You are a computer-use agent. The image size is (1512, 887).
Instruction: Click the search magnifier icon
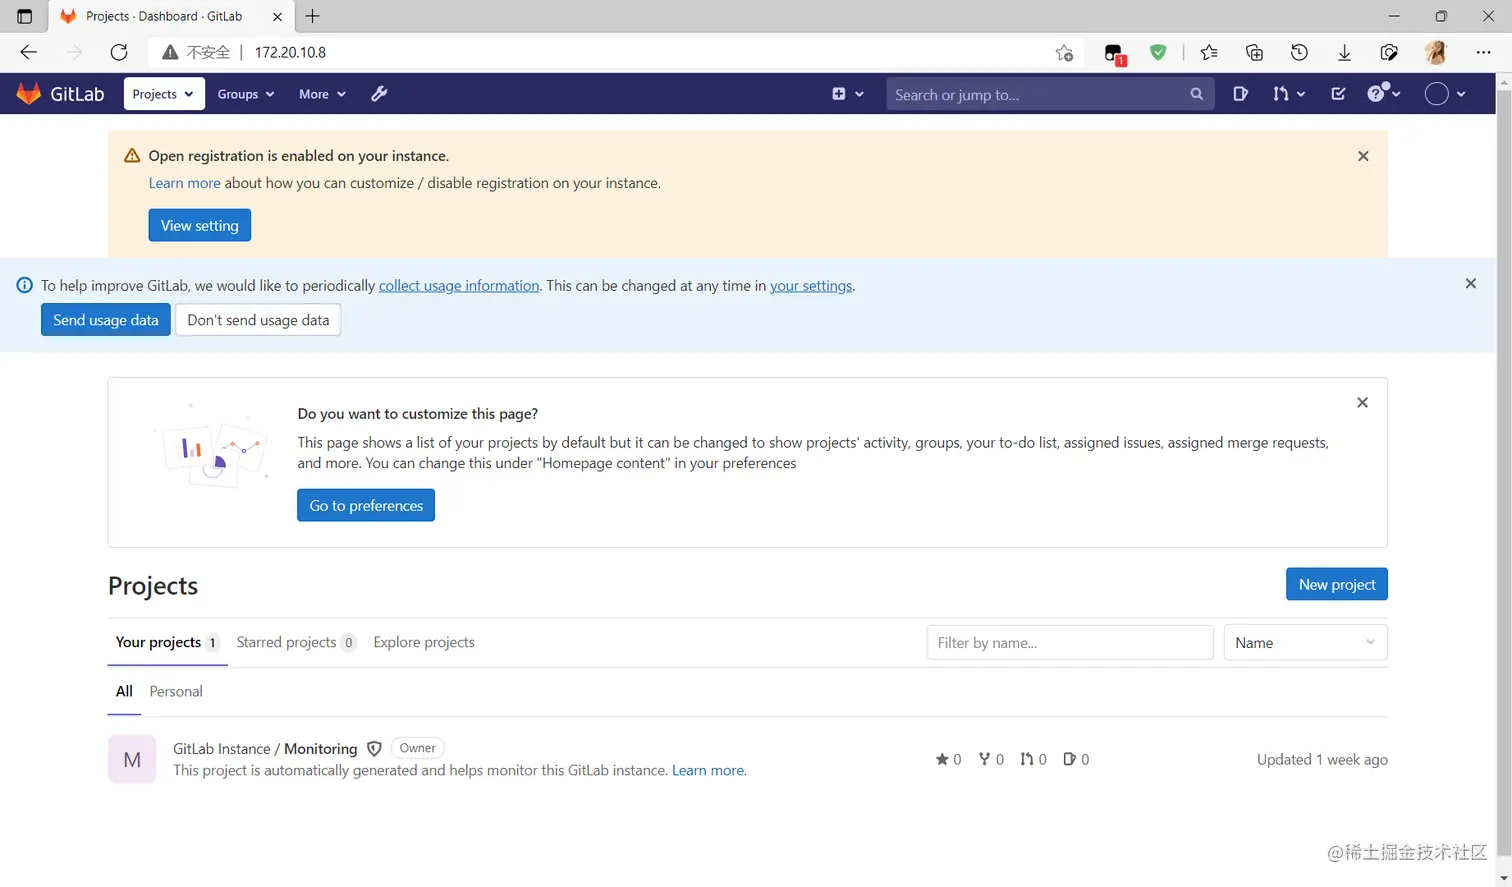(x=1196, y=94)
